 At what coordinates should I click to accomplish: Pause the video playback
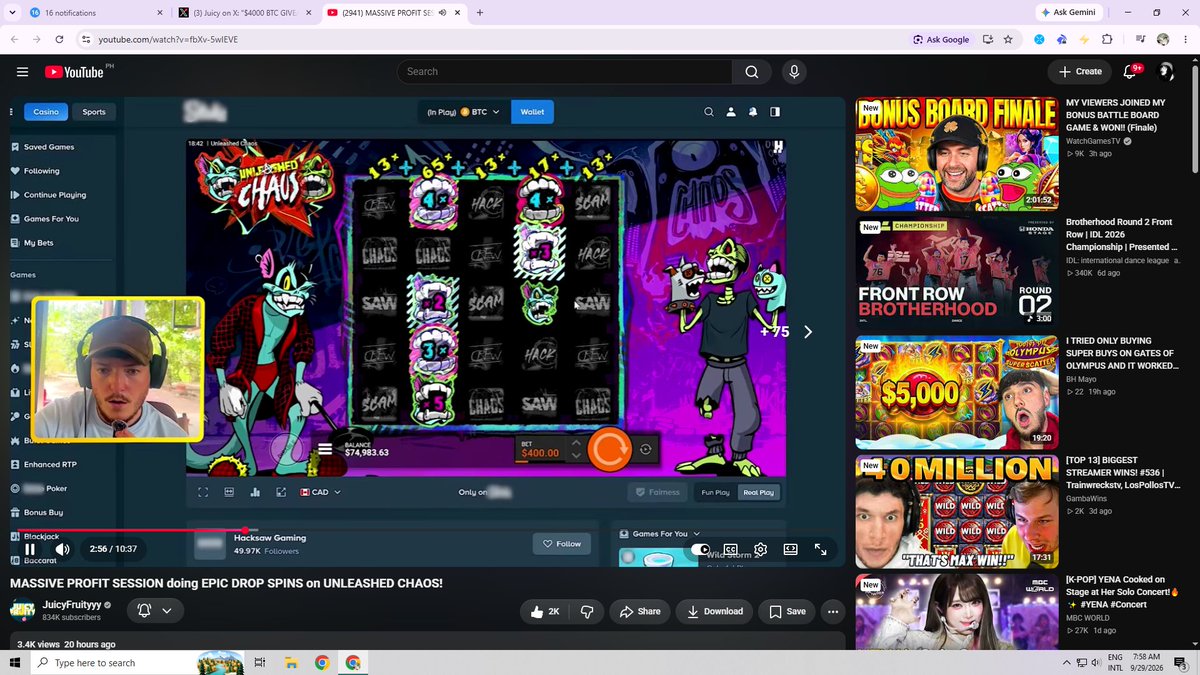pyautogui.click(x=30, y=549)
